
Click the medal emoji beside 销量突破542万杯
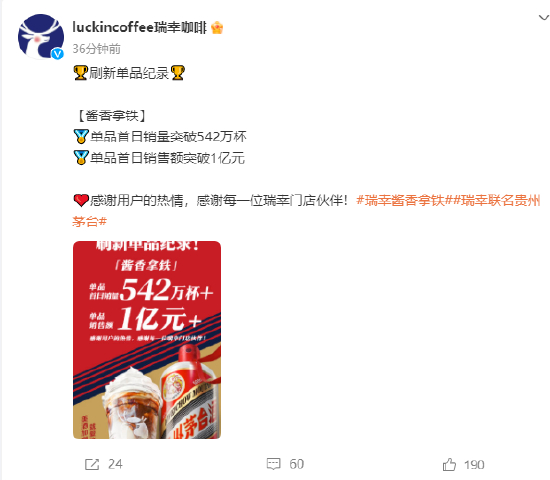[x=81, y=136]
